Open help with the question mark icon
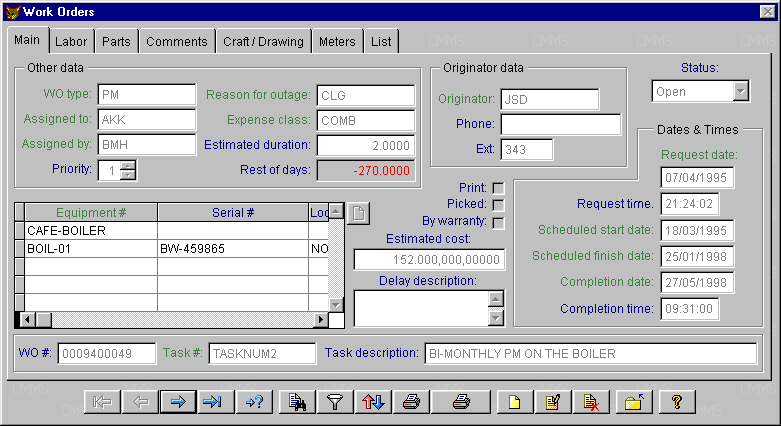781x426 pixels. 677,401
